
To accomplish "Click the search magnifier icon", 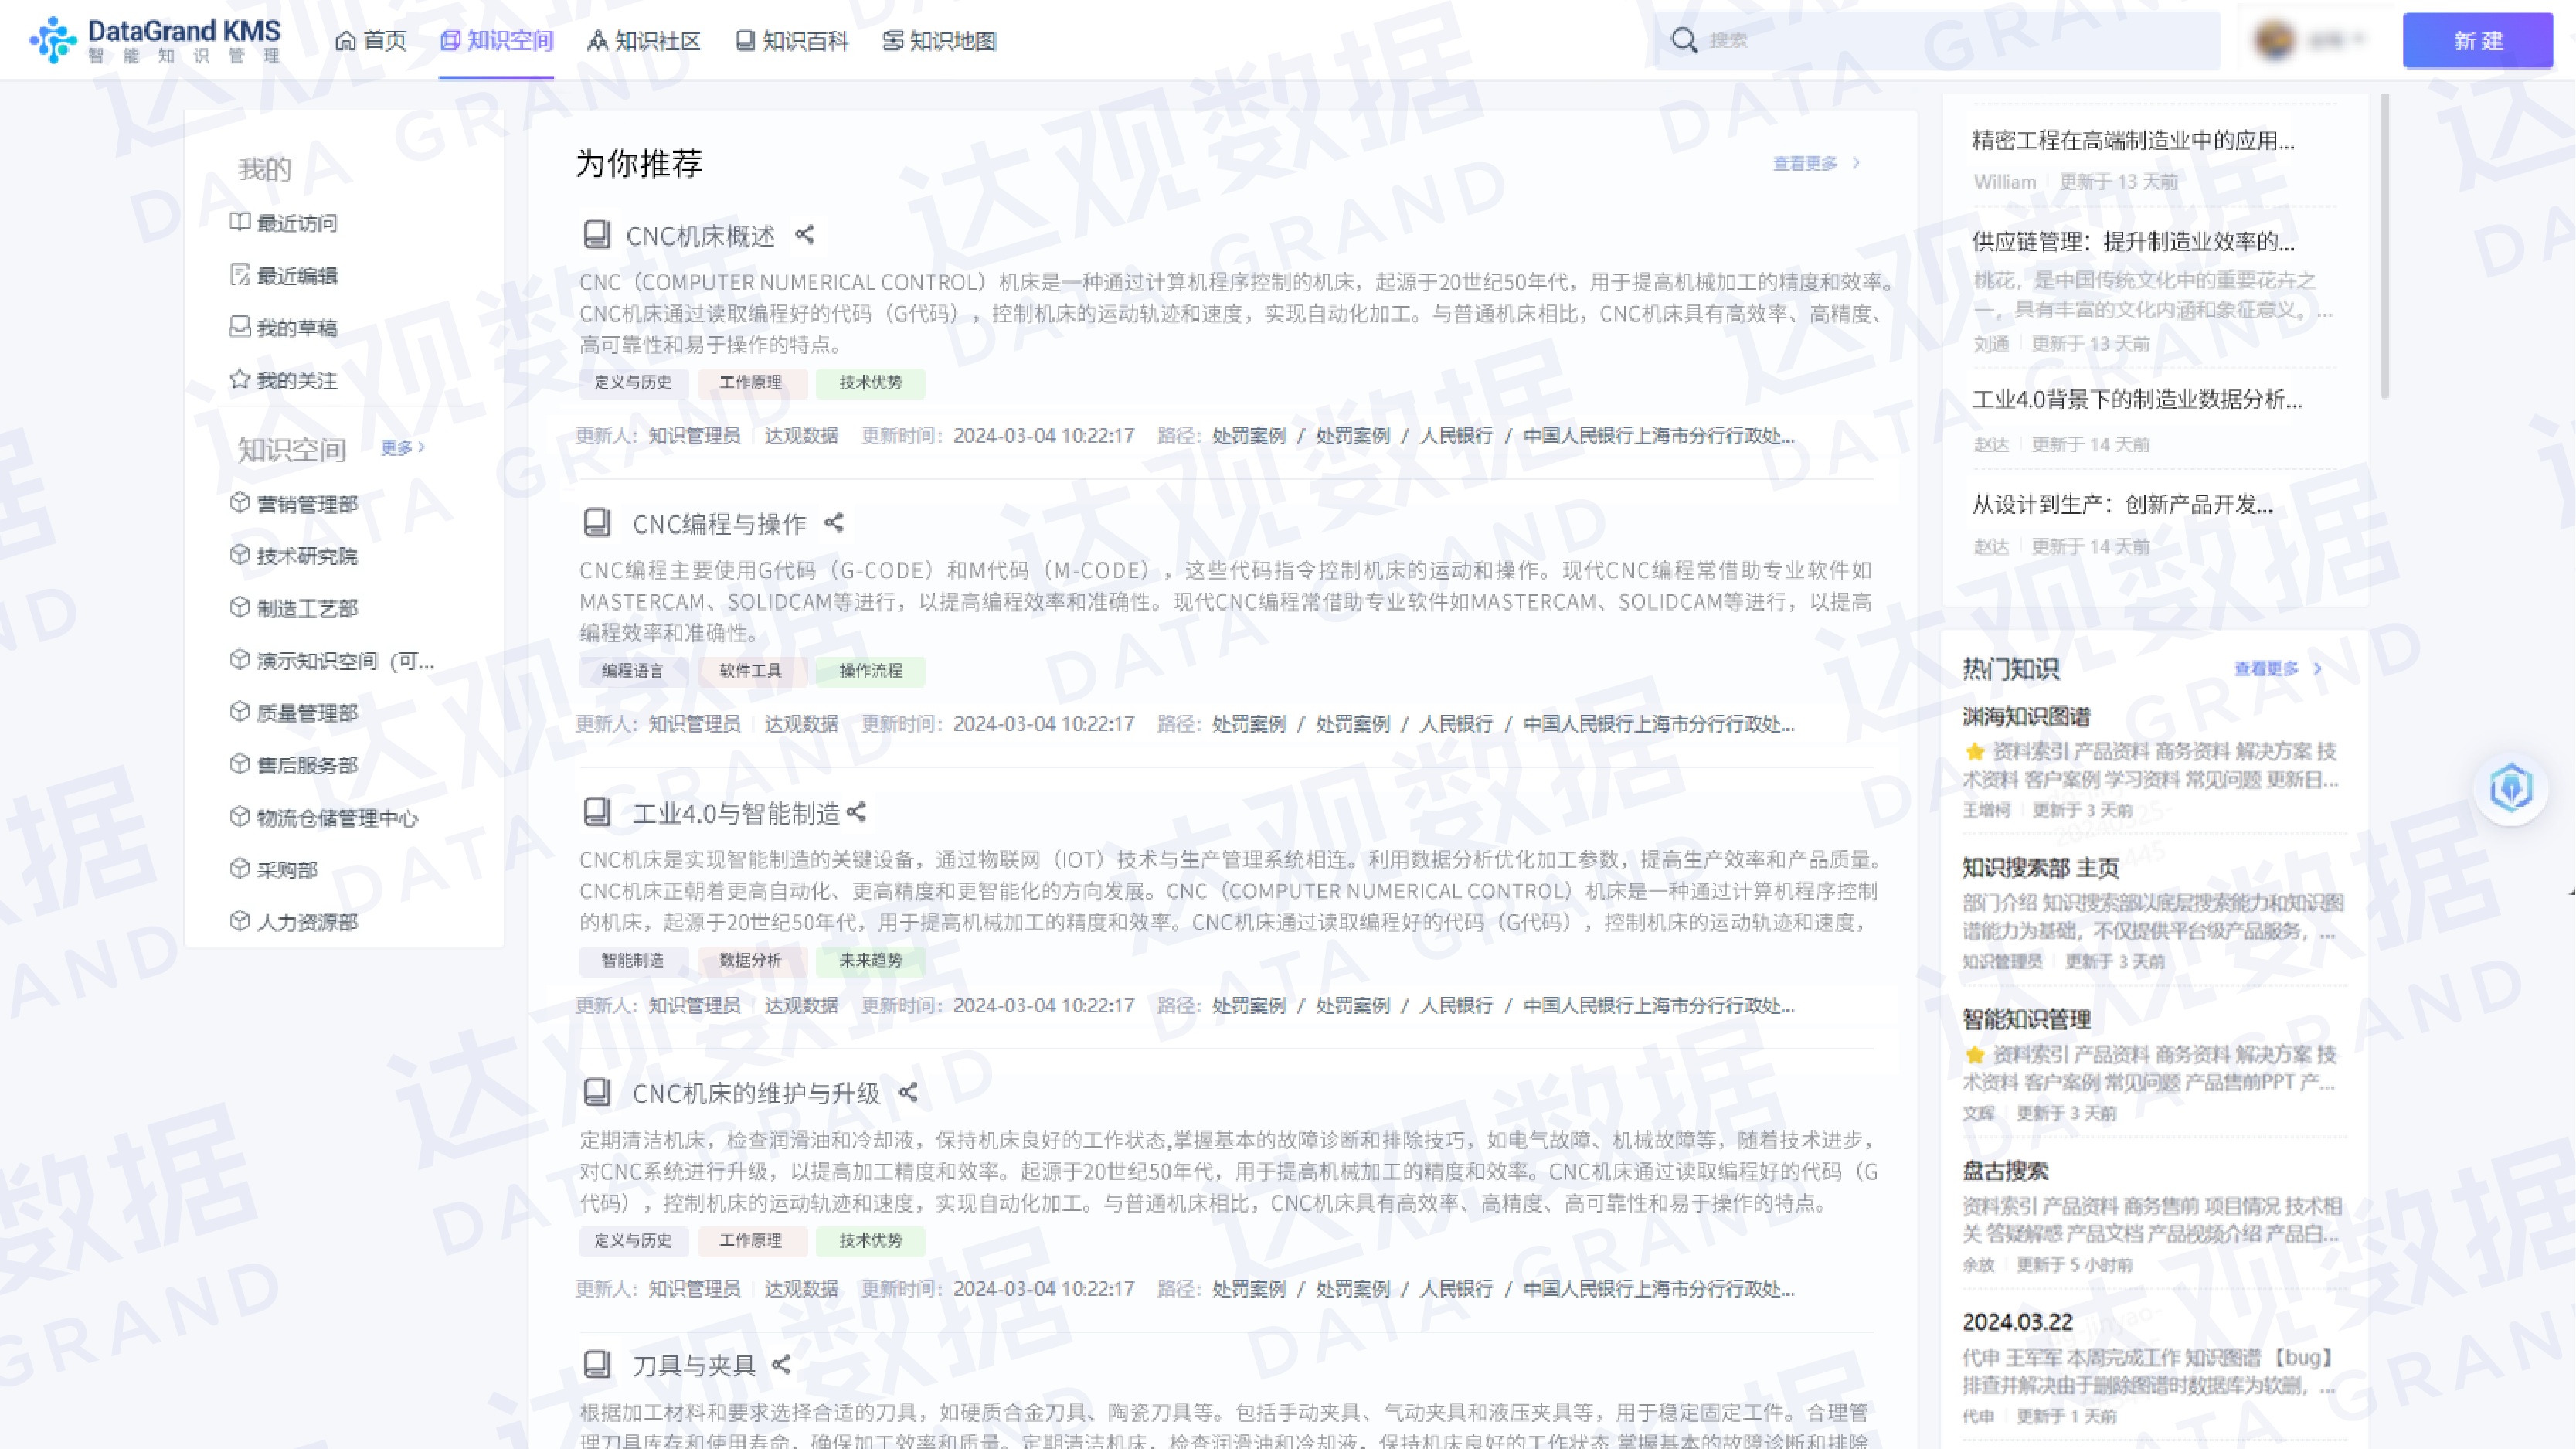I will tap(1685, 41).
